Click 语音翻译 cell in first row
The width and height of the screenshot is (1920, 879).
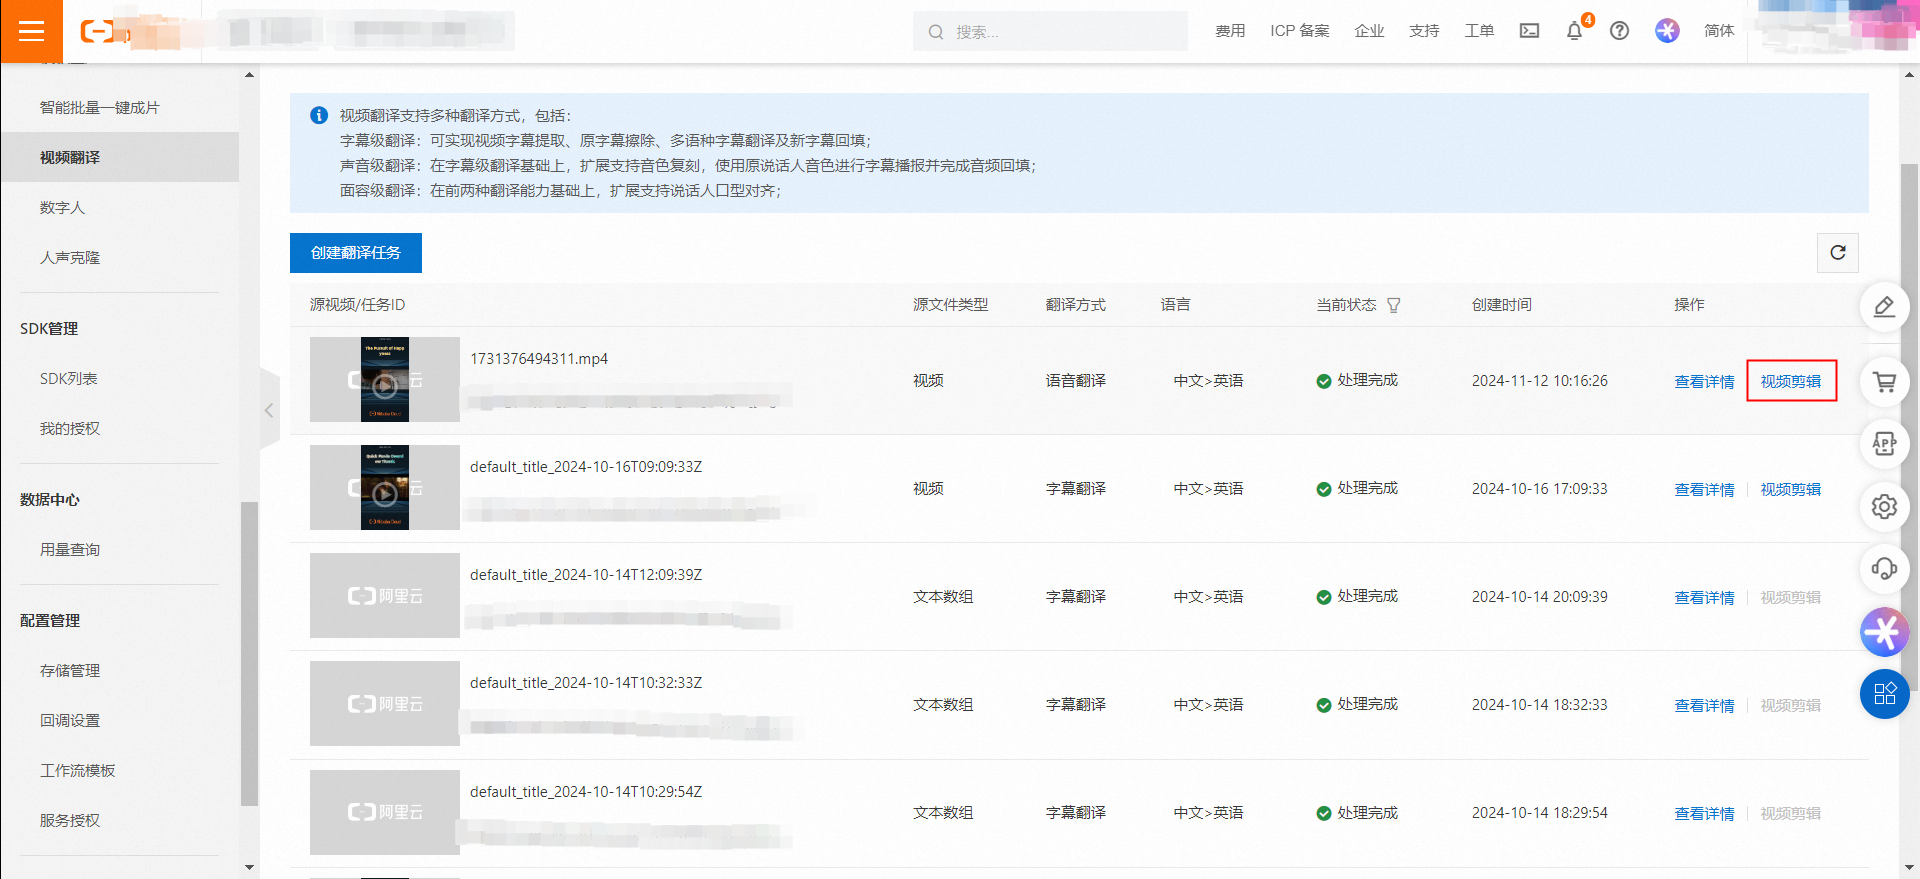1075,380
